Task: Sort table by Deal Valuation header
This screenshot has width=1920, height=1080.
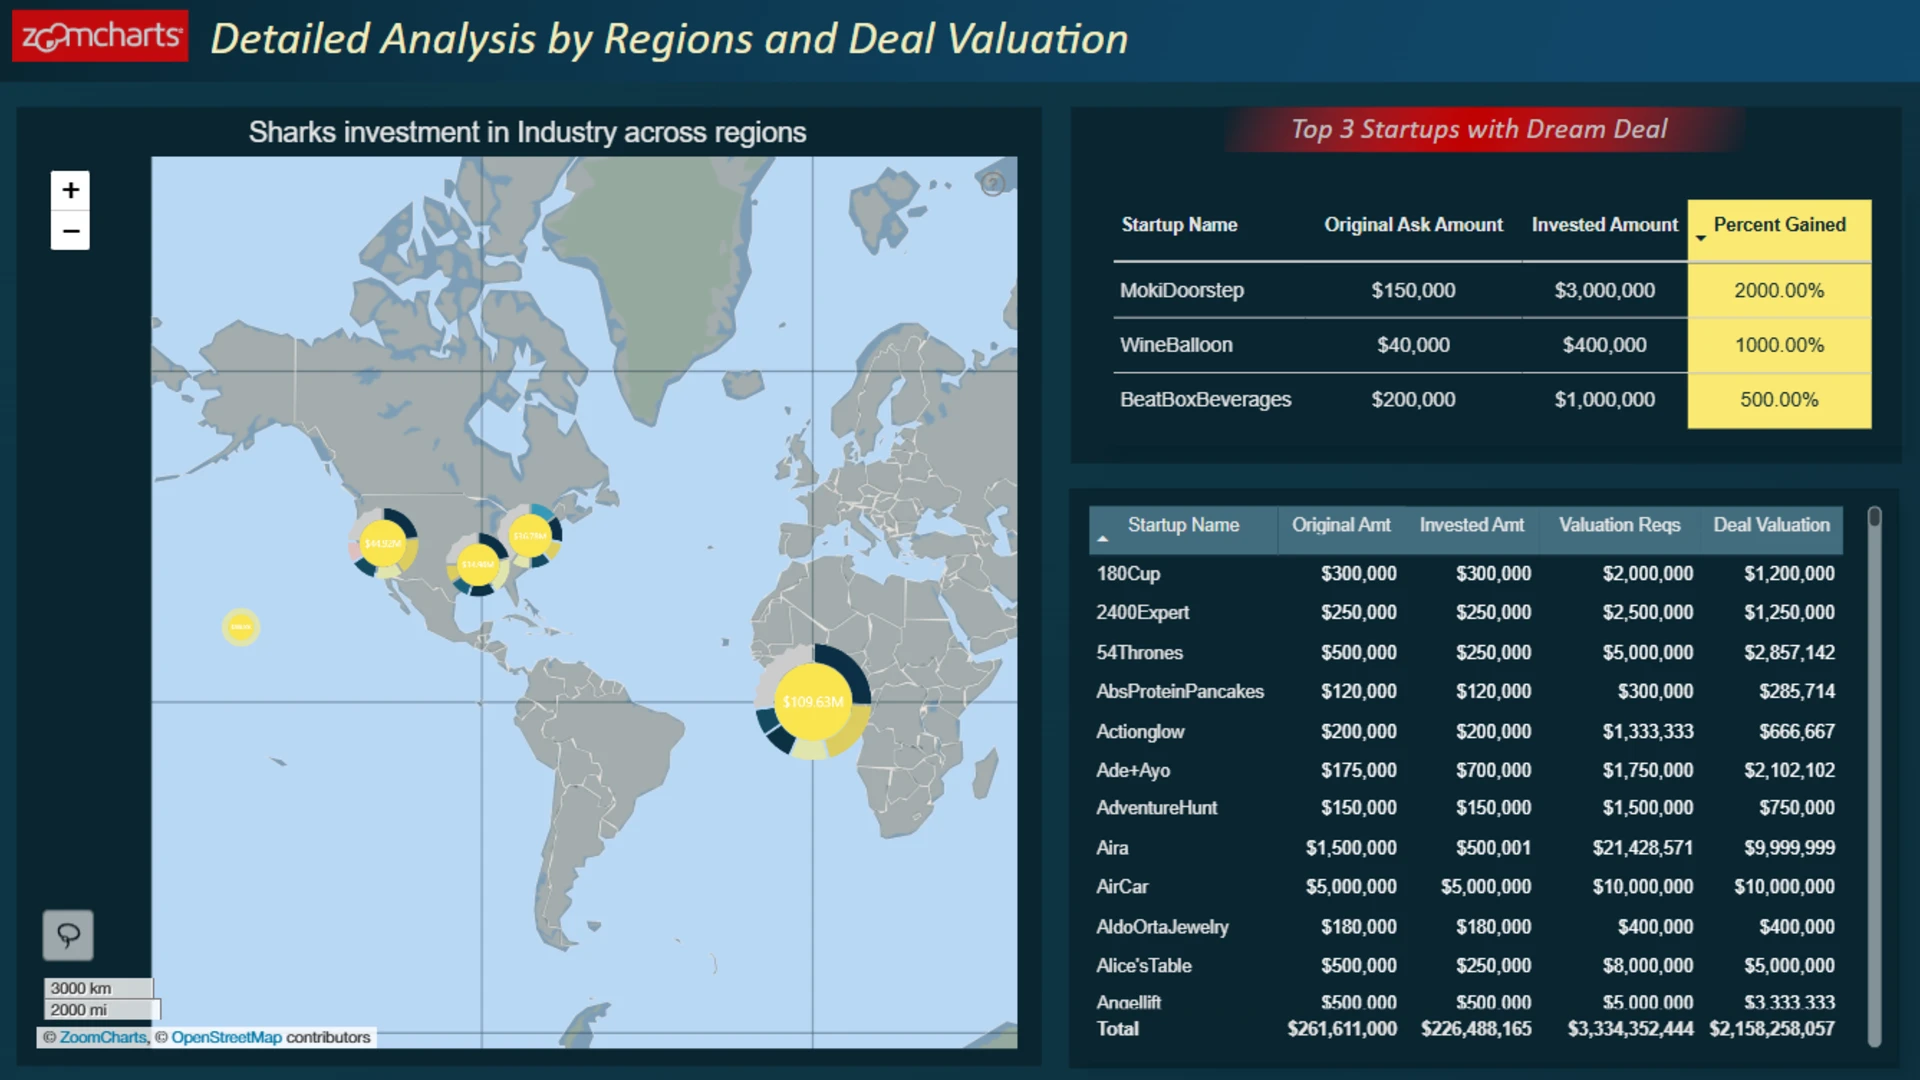Action: tap(1771, 525)
